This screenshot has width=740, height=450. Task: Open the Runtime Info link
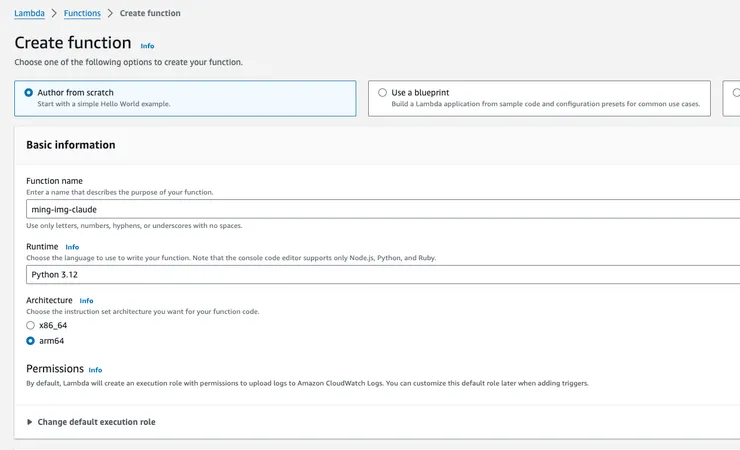point(72,246)
